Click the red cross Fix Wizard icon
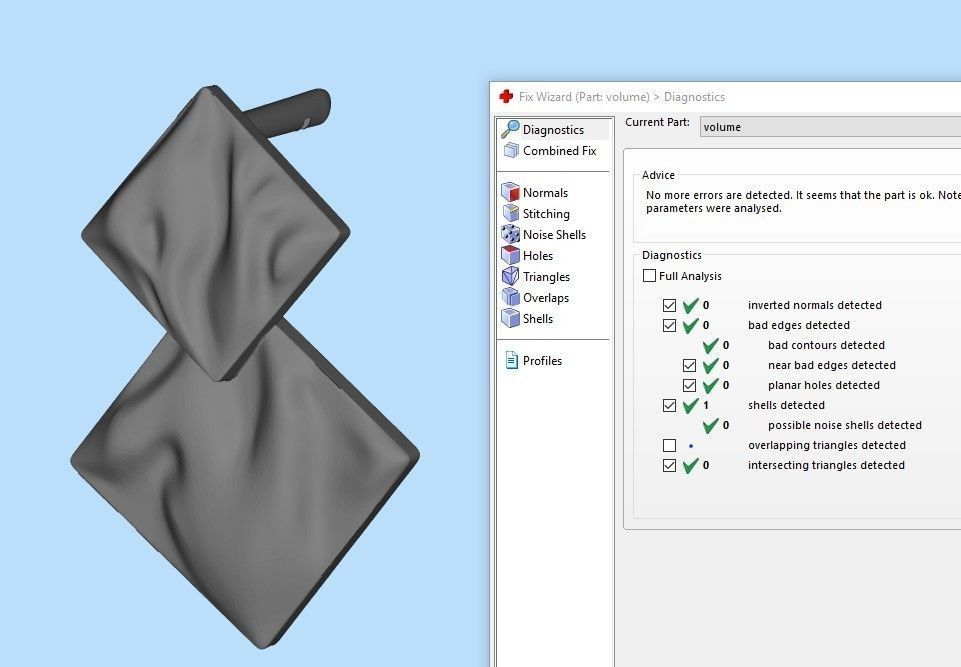Image resolution: width=961 pixels, height=667 pixels. click(x=506, y=96)
